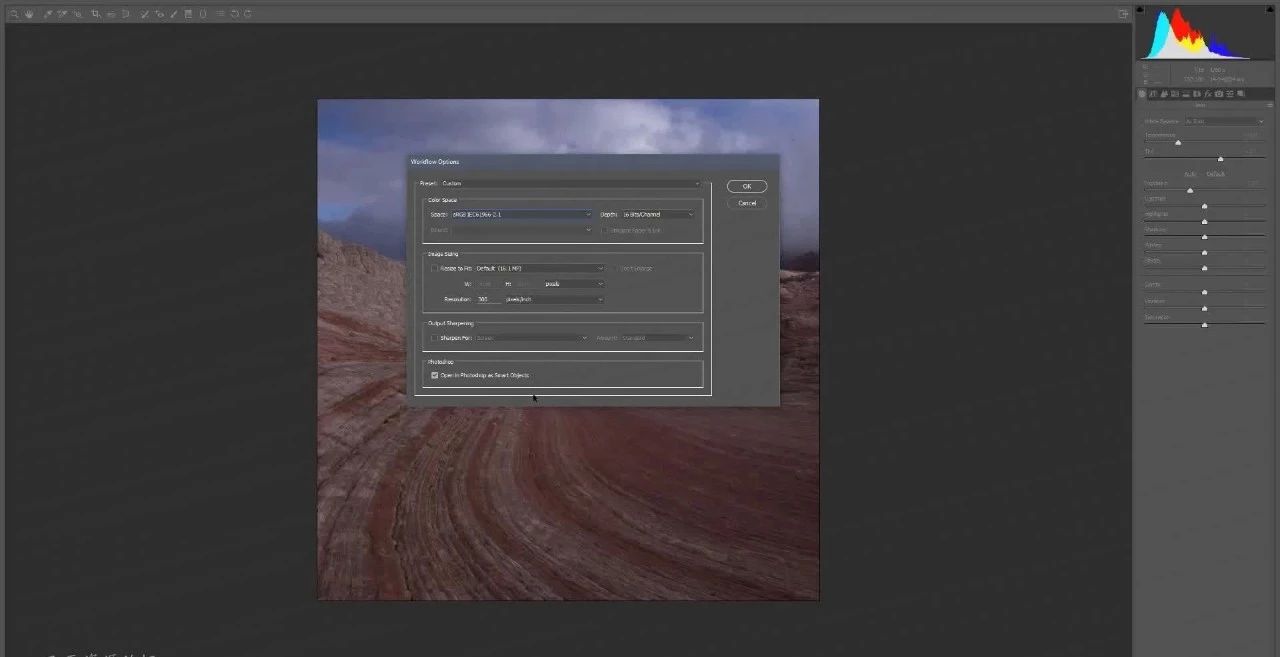
Task: Open the Tone Curve panel tab
Action: (x=1153, y=94)
